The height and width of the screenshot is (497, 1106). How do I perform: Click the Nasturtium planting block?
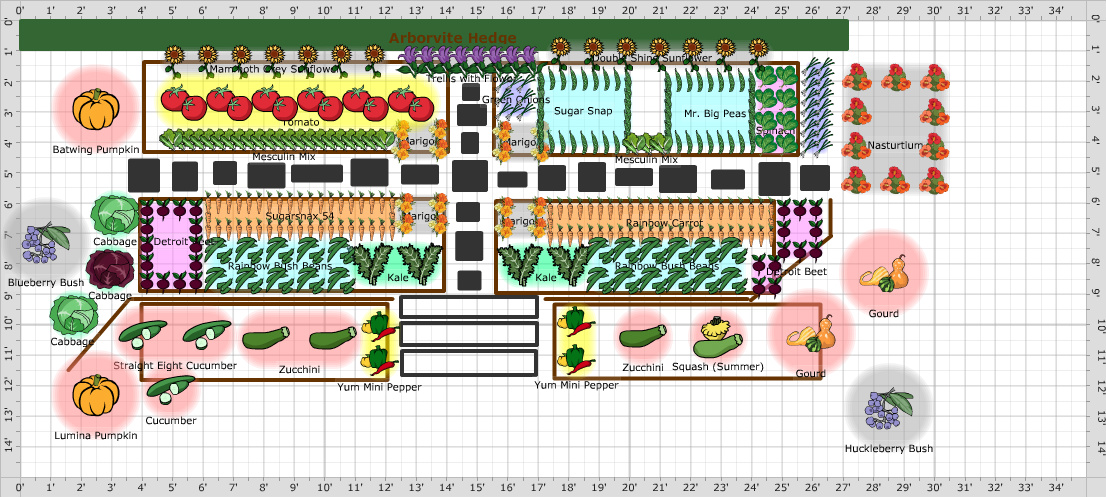click(894, 128)
